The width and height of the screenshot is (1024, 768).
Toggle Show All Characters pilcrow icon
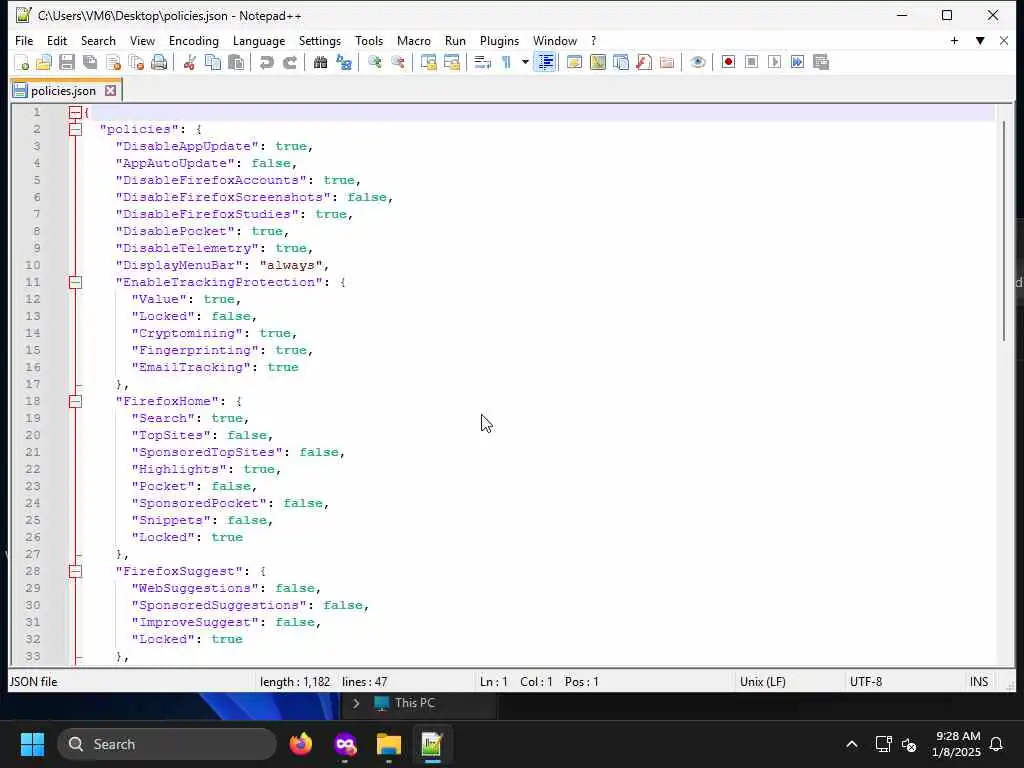click(506, 62)
